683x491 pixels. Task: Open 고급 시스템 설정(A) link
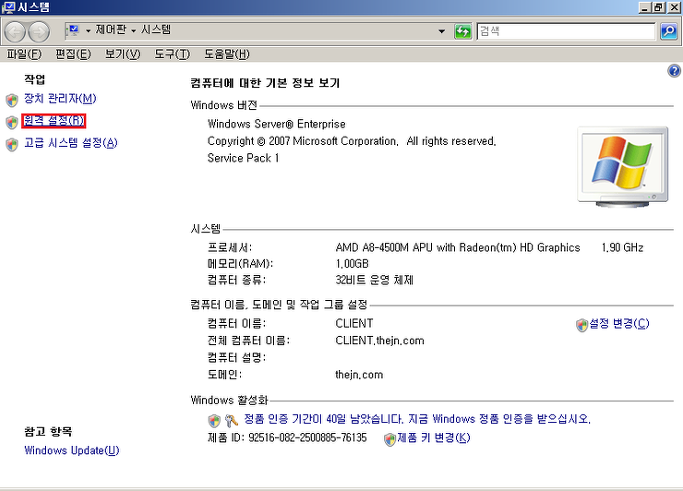tap(71, 143)
